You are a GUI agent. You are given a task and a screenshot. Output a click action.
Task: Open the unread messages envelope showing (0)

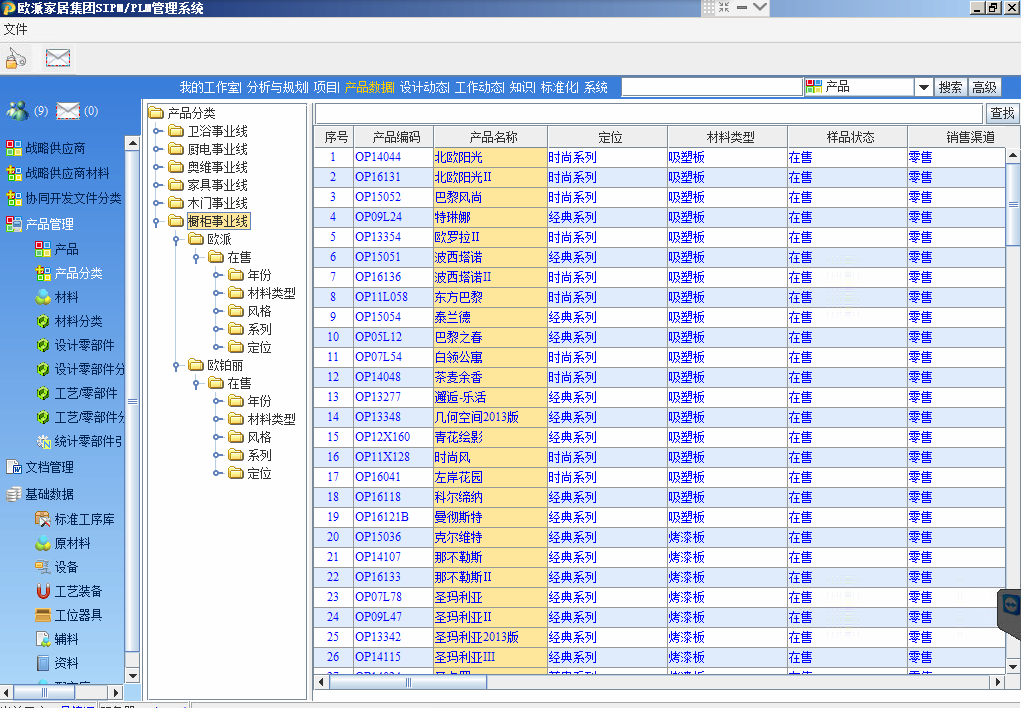pyautogui.click(x=68, y=111)
